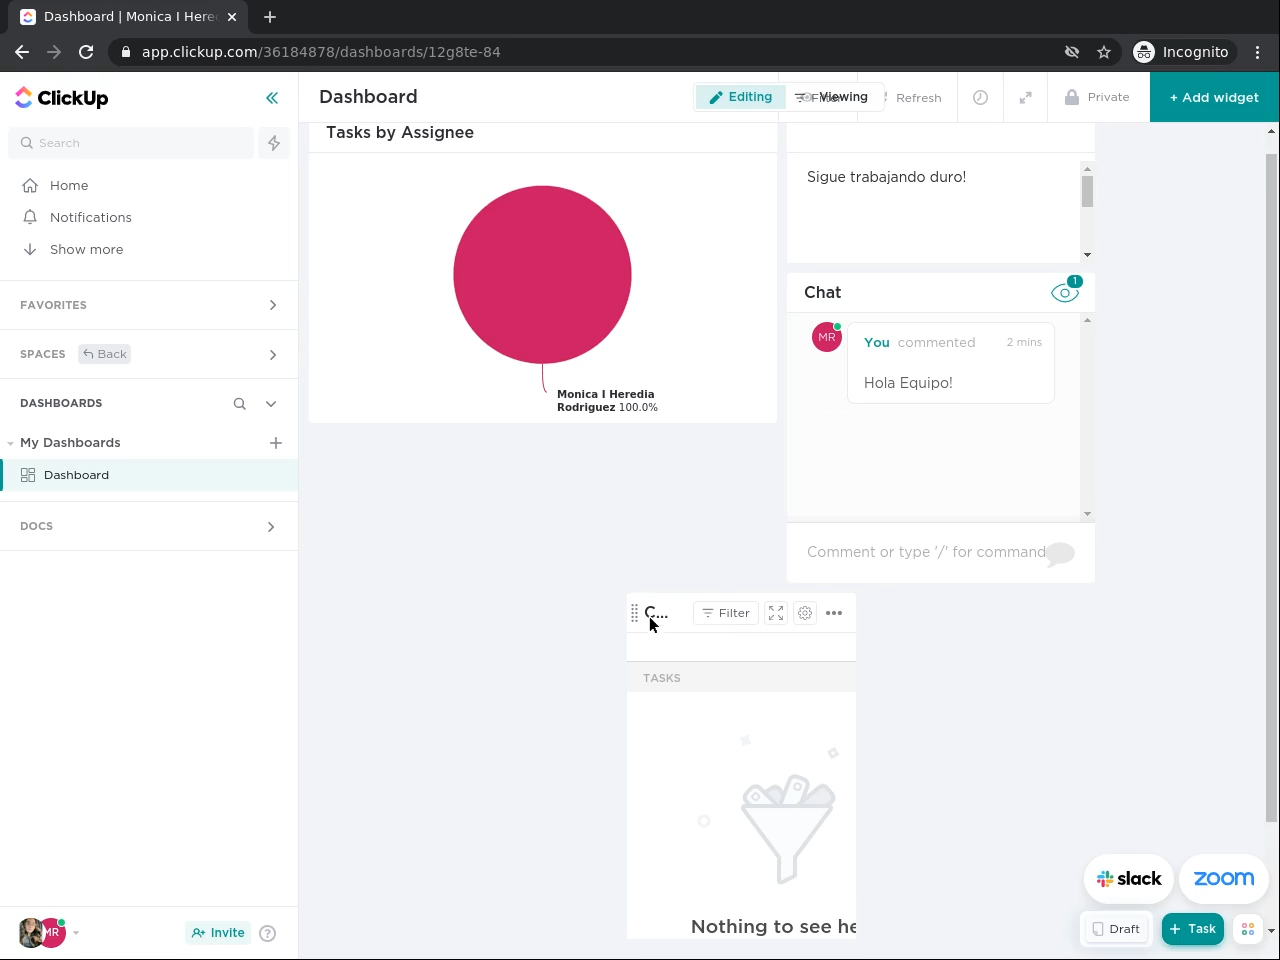This screenshot has width=1280, height=960.
Task: Add a new dashboard with plus icon
Action: (x=276, y=443)
